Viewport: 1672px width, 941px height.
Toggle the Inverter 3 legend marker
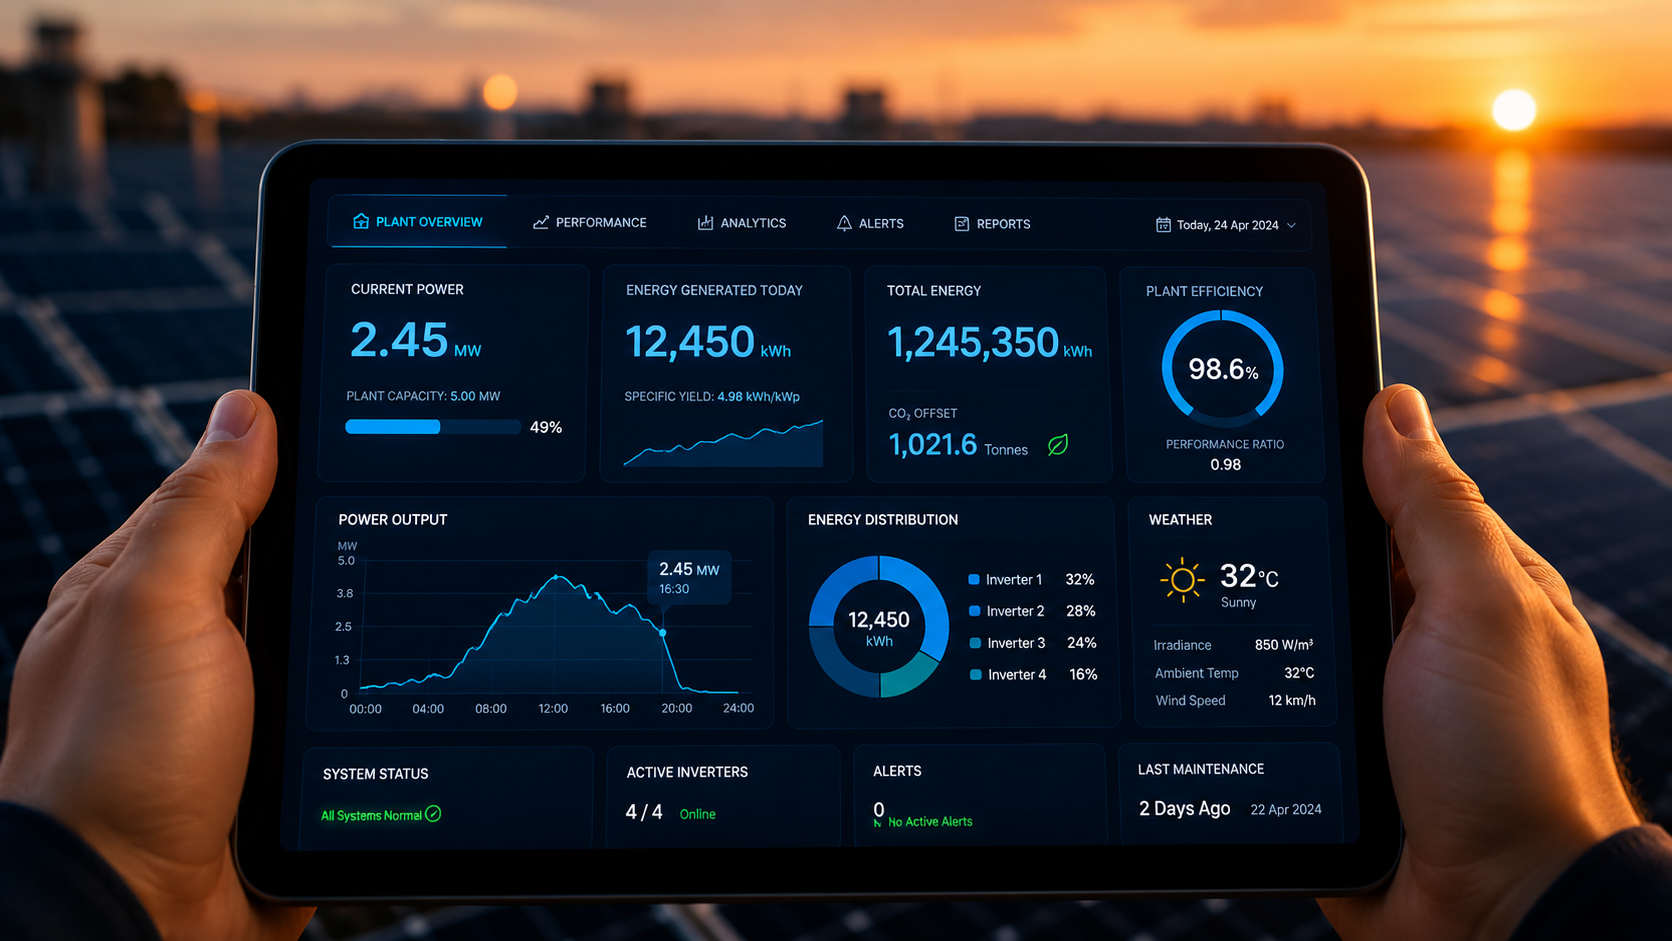tap(975, 643)
